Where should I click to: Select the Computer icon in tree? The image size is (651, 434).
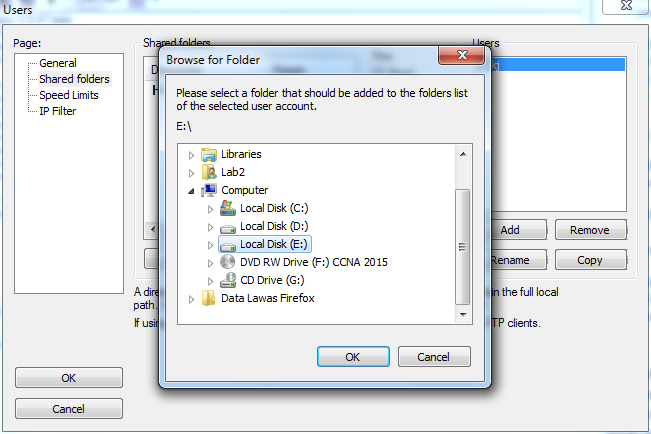(209, 190)
